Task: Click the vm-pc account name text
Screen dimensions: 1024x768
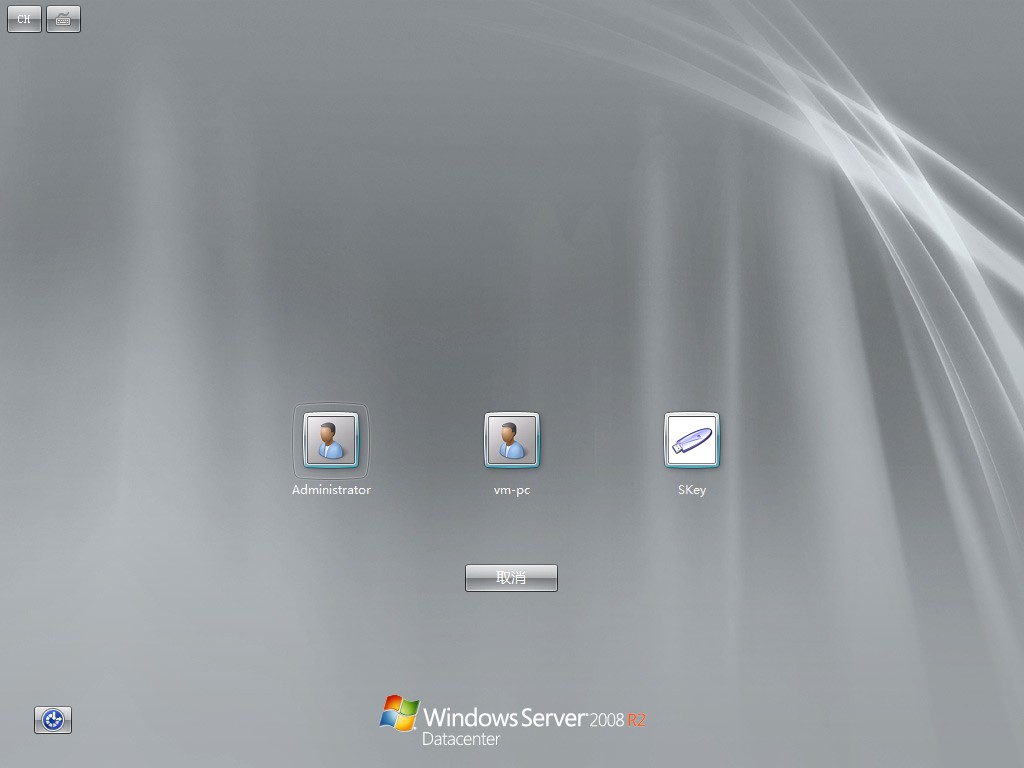Action: pyautogui.click(x=511, y=490)
